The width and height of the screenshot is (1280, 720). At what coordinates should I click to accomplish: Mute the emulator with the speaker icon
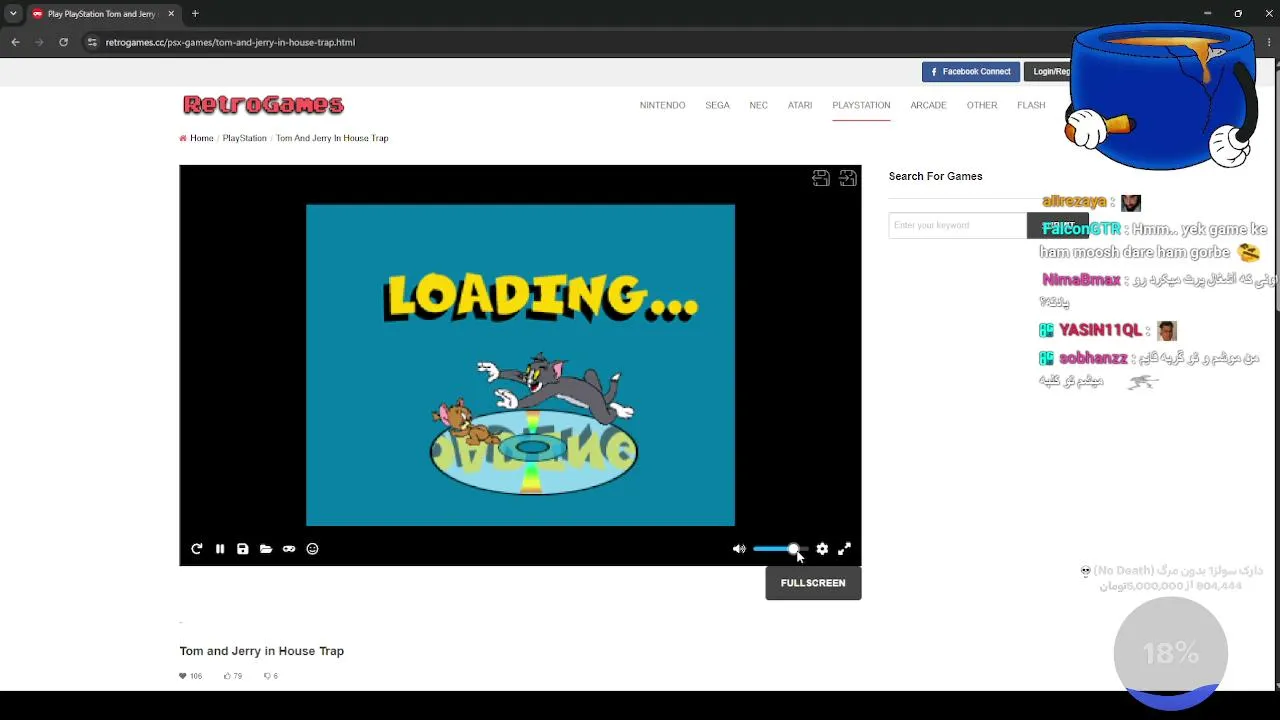(739, 549)
